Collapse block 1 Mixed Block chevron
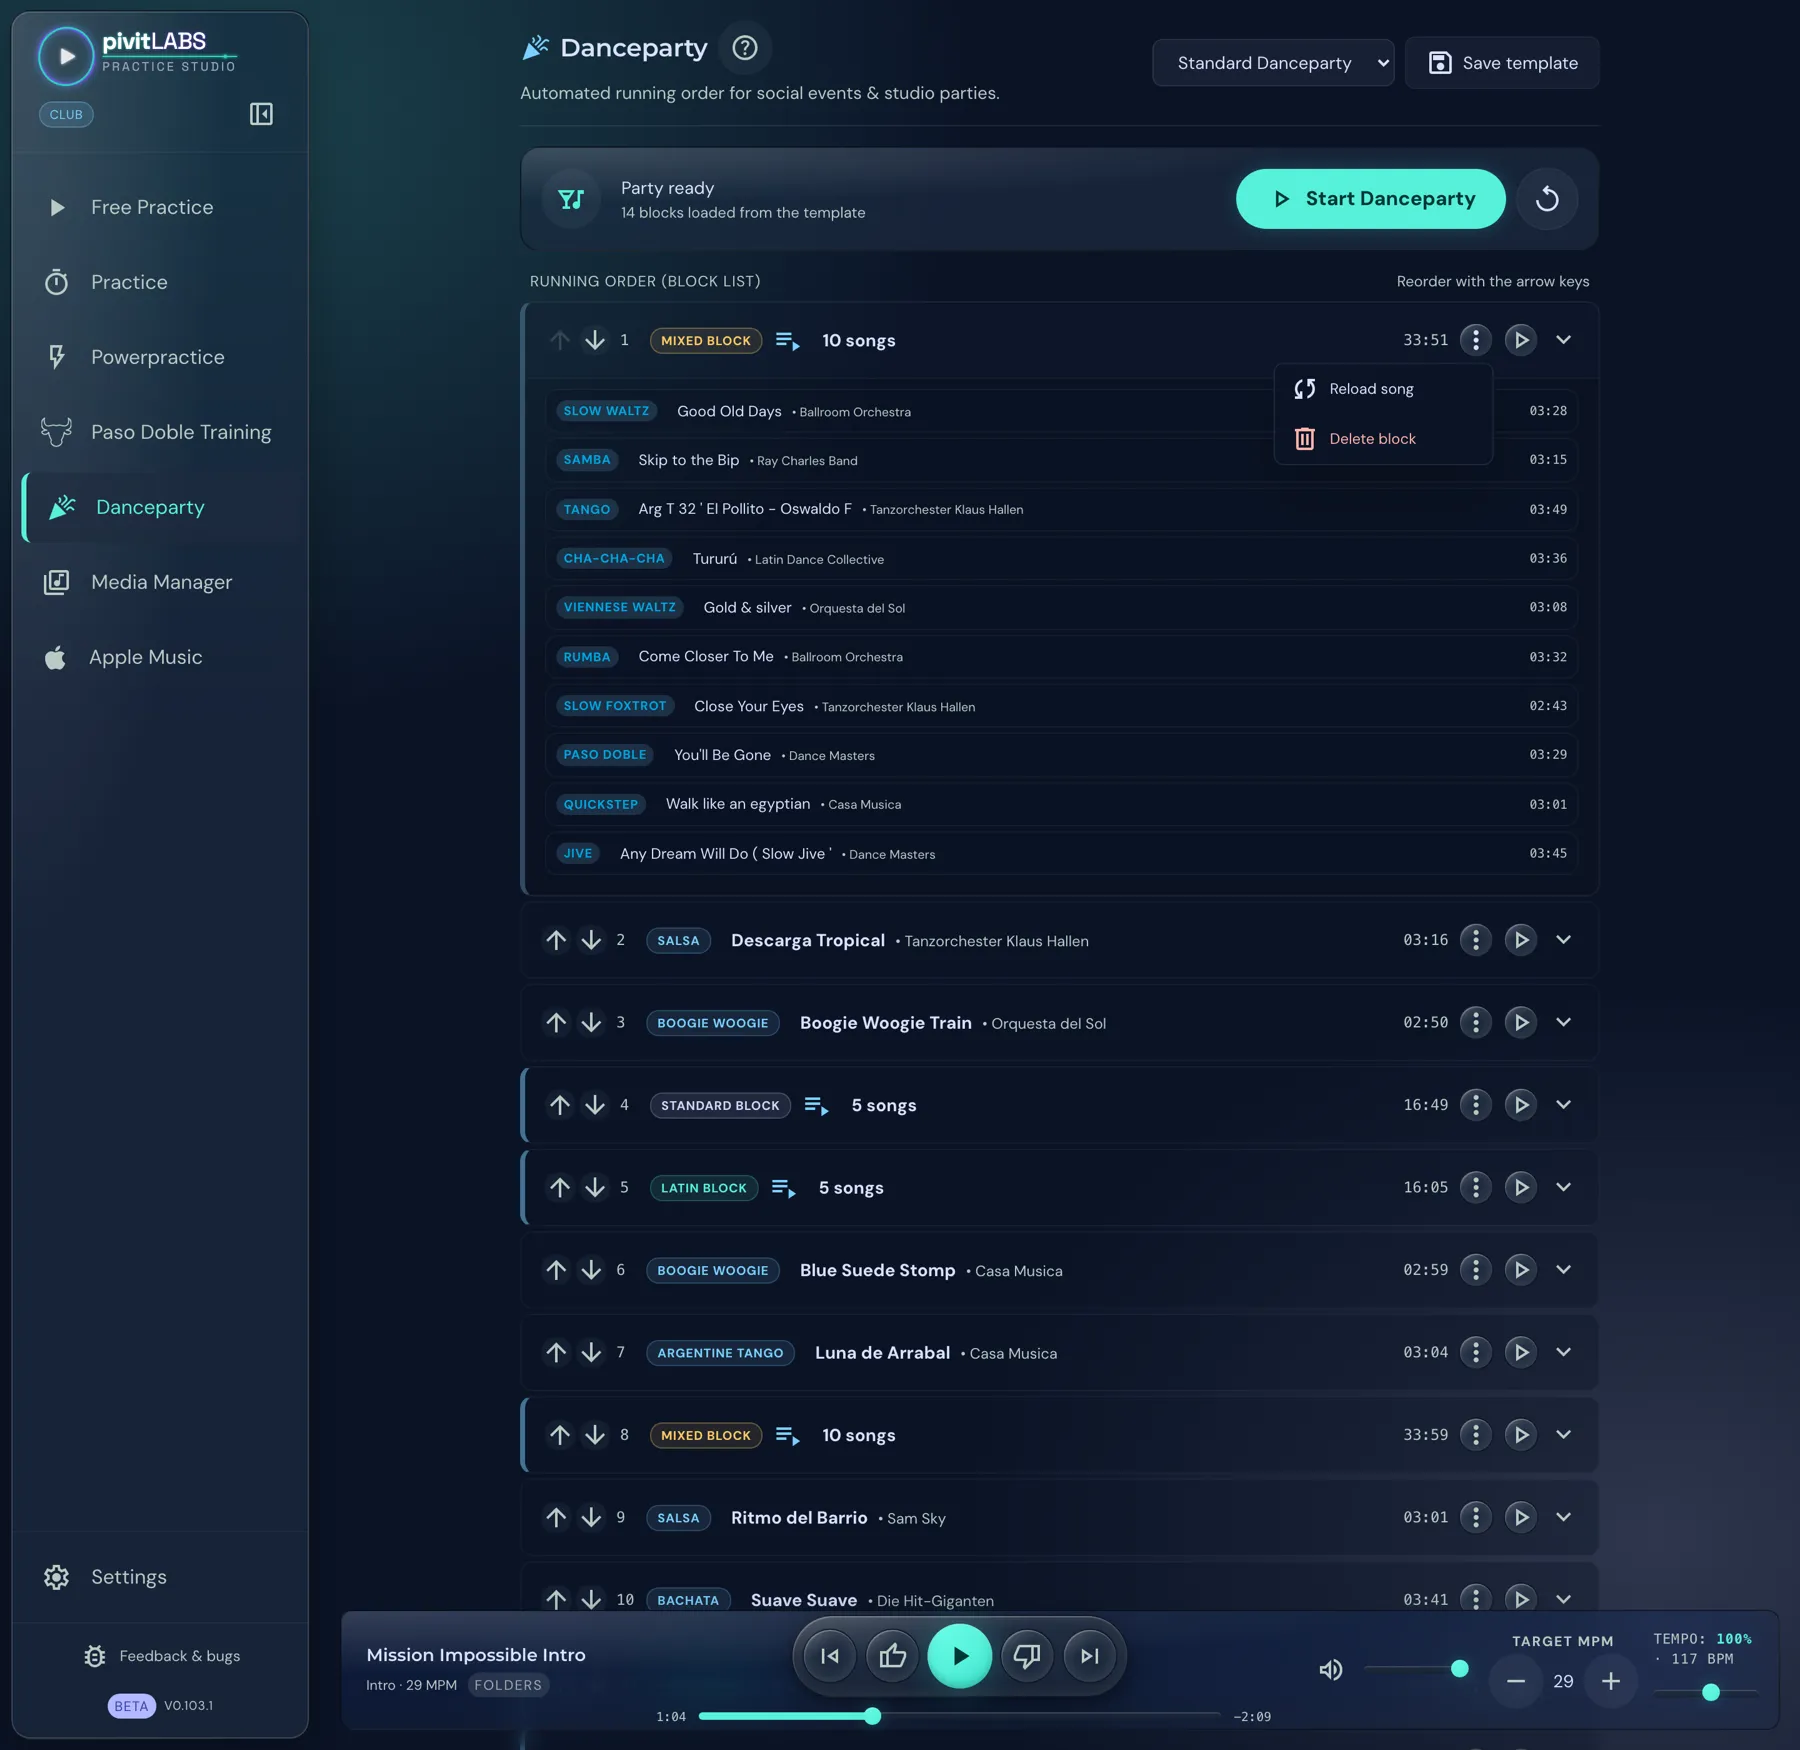Image resolution: width=1800 pixels, height=1750 pixels. click(x=1564, y=340)
